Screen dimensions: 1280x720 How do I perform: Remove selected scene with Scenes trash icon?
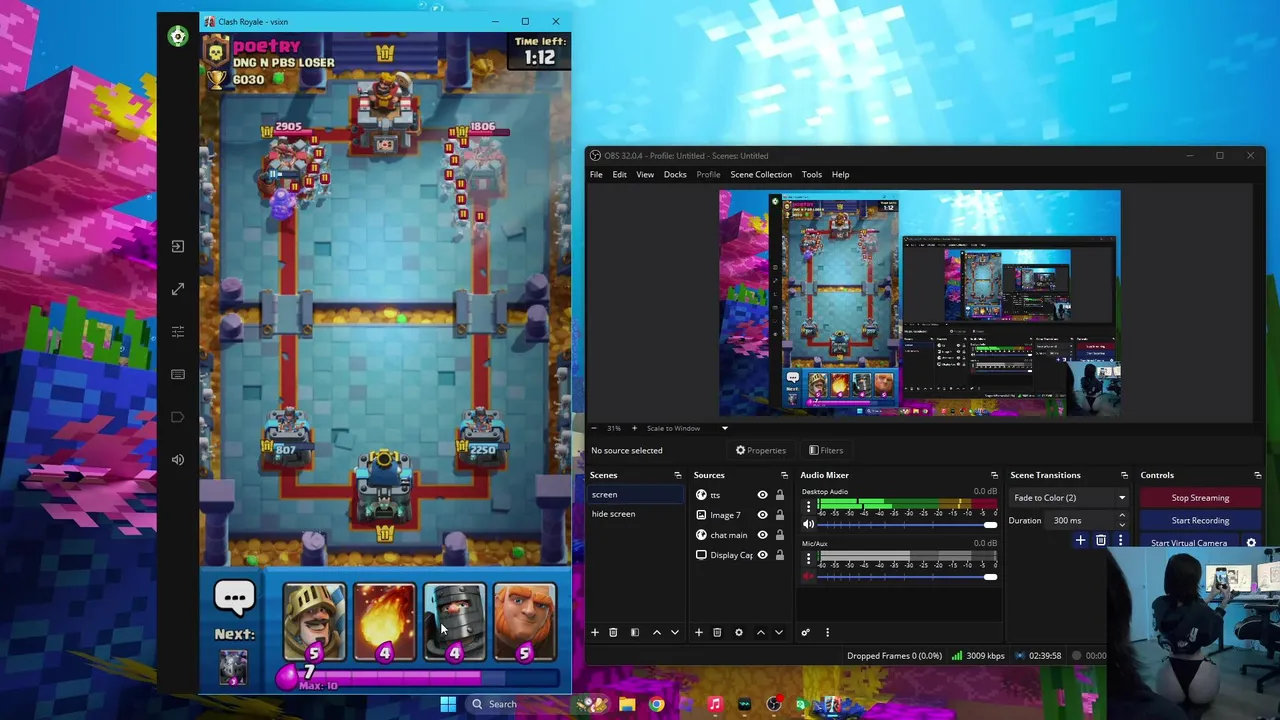[x=613, y=632]
